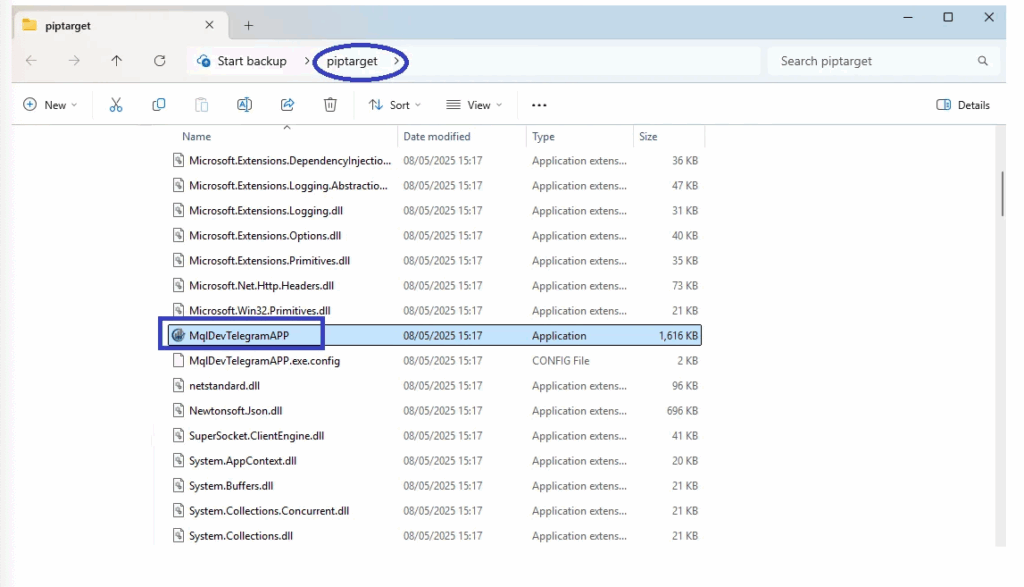This screenshot has height=587, width=1024.
Task: Click the MqlDevTelegramAPP application icon
Action: 179,336
